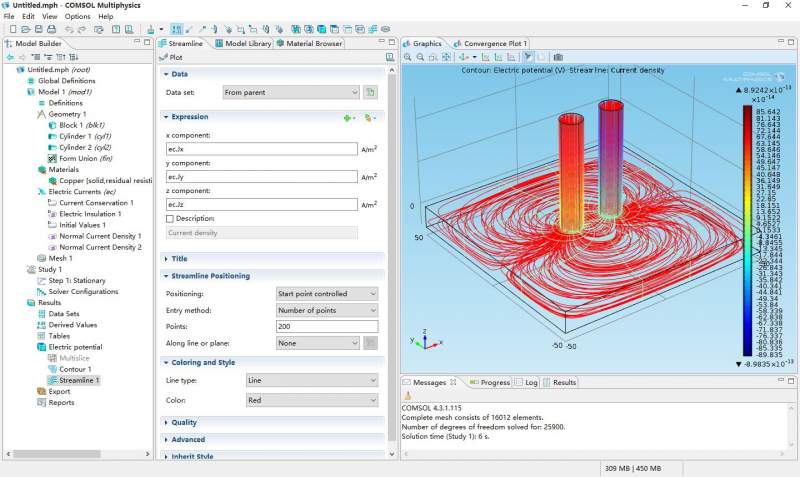Image resolution: width=800 pixels, height=477 pixels.
Task: Click the green plus Replace Expression icon
Action: [347, 117]
